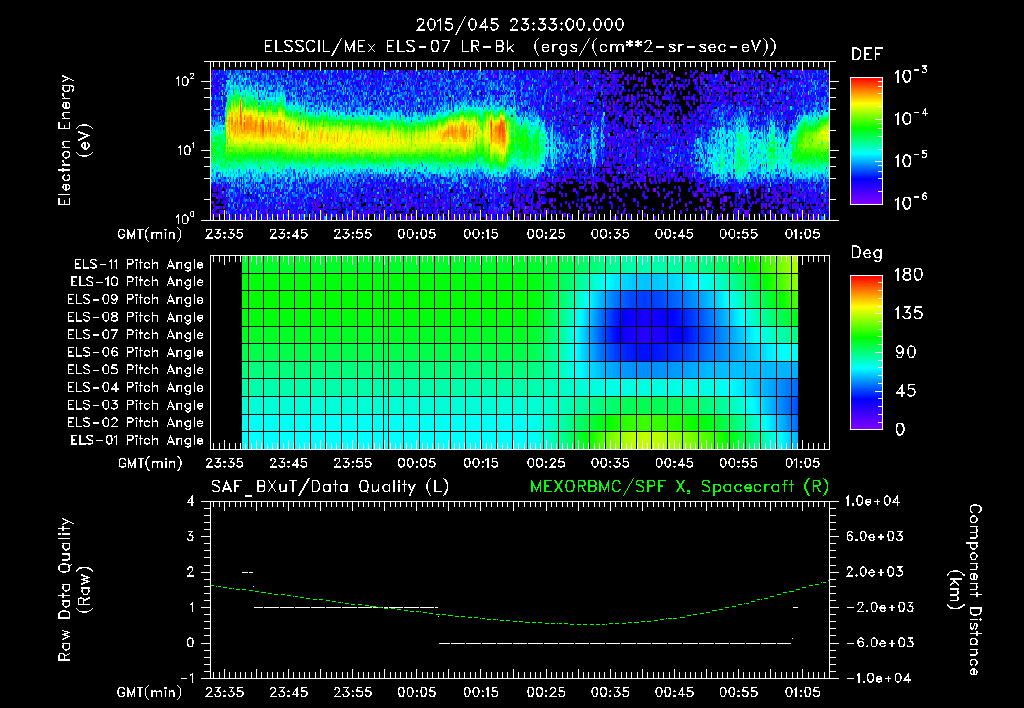The height and width of the screenshot is (708, 1024).
Task: Select the ELS-10 Pitch Angle row label
Action: [x=137, y=282]
